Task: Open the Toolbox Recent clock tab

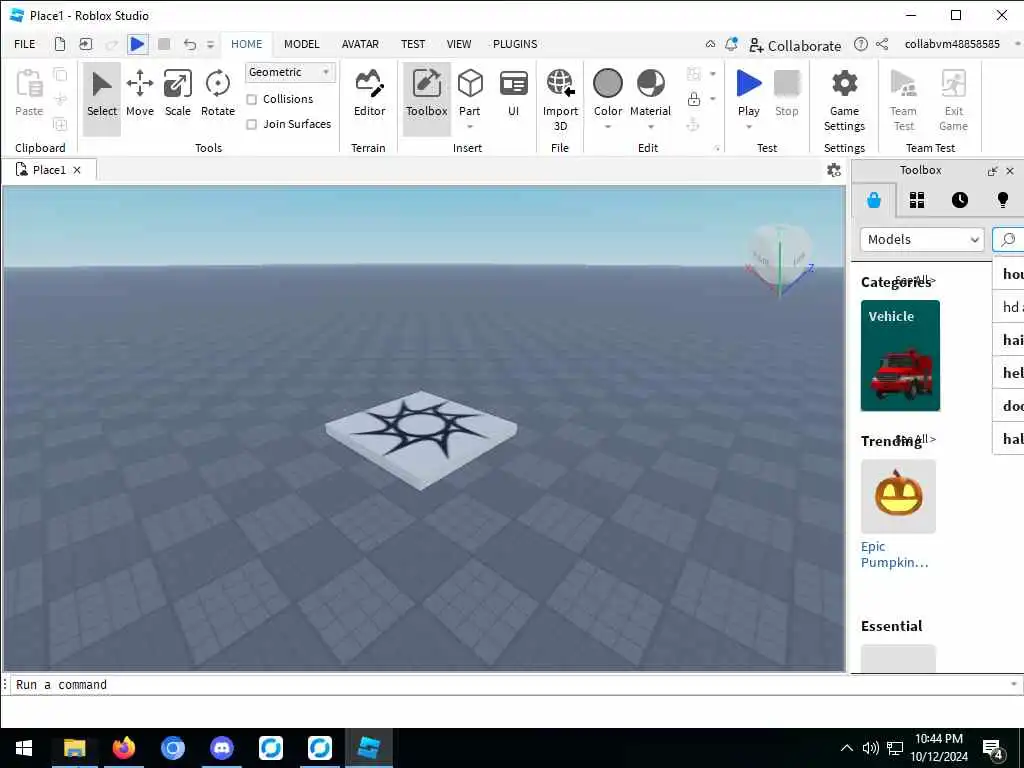Action: 959,200
